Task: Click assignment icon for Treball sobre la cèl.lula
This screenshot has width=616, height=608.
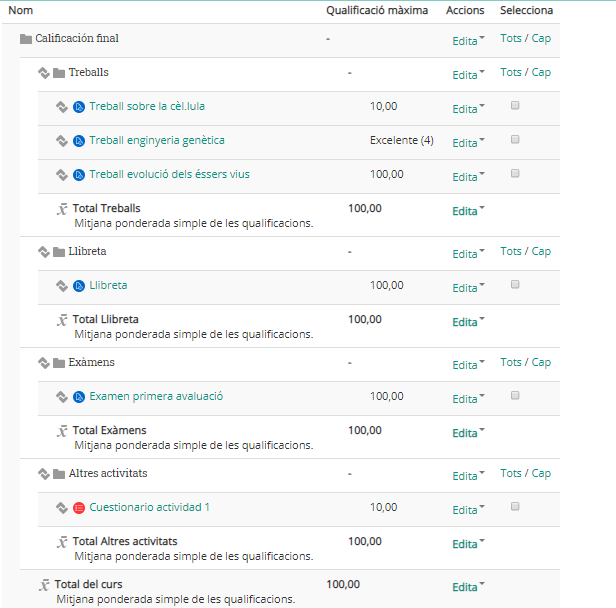Action: coord(79,107)
